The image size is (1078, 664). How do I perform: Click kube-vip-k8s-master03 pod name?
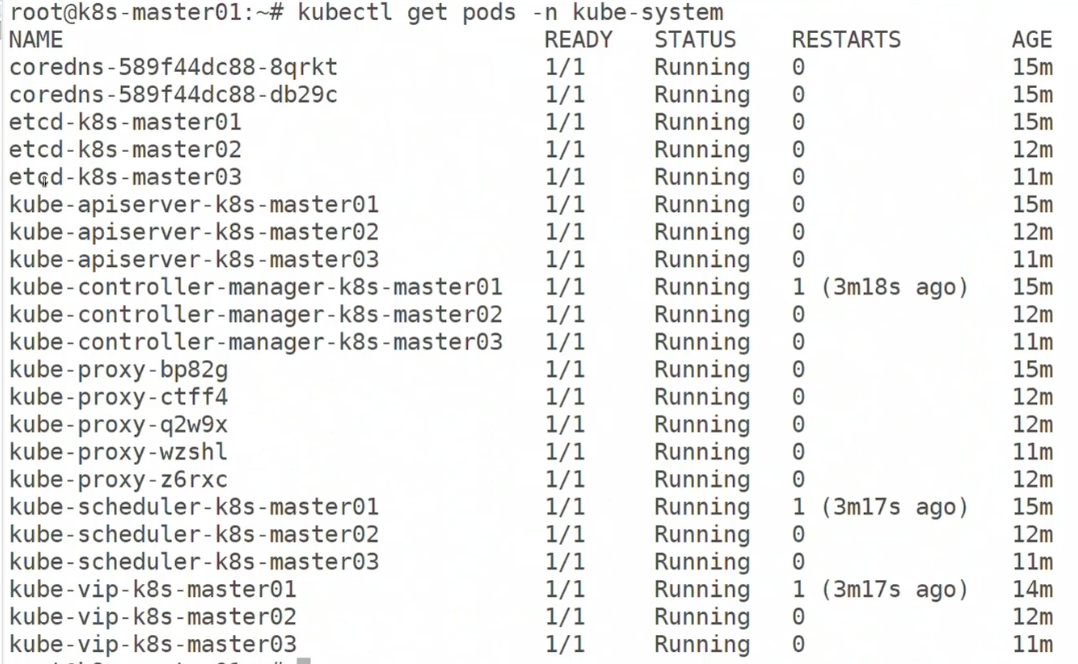point(153,645)
